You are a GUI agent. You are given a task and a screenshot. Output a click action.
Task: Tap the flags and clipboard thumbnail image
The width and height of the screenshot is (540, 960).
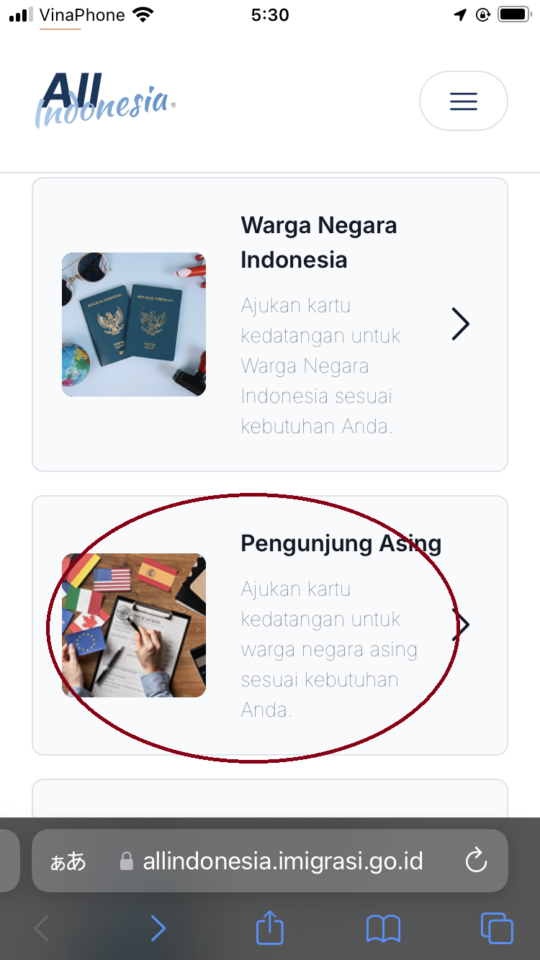pos(133,625)
